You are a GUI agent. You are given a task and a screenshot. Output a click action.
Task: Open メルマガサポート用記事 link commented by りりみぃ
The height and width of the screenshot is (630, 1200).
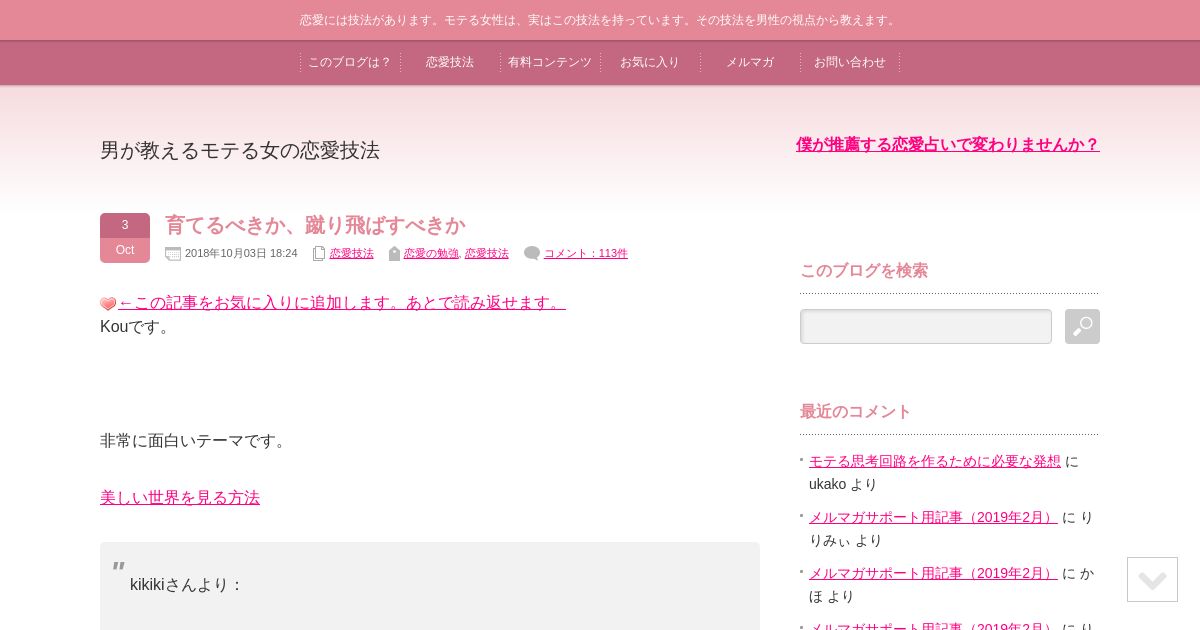coord(933,517)
